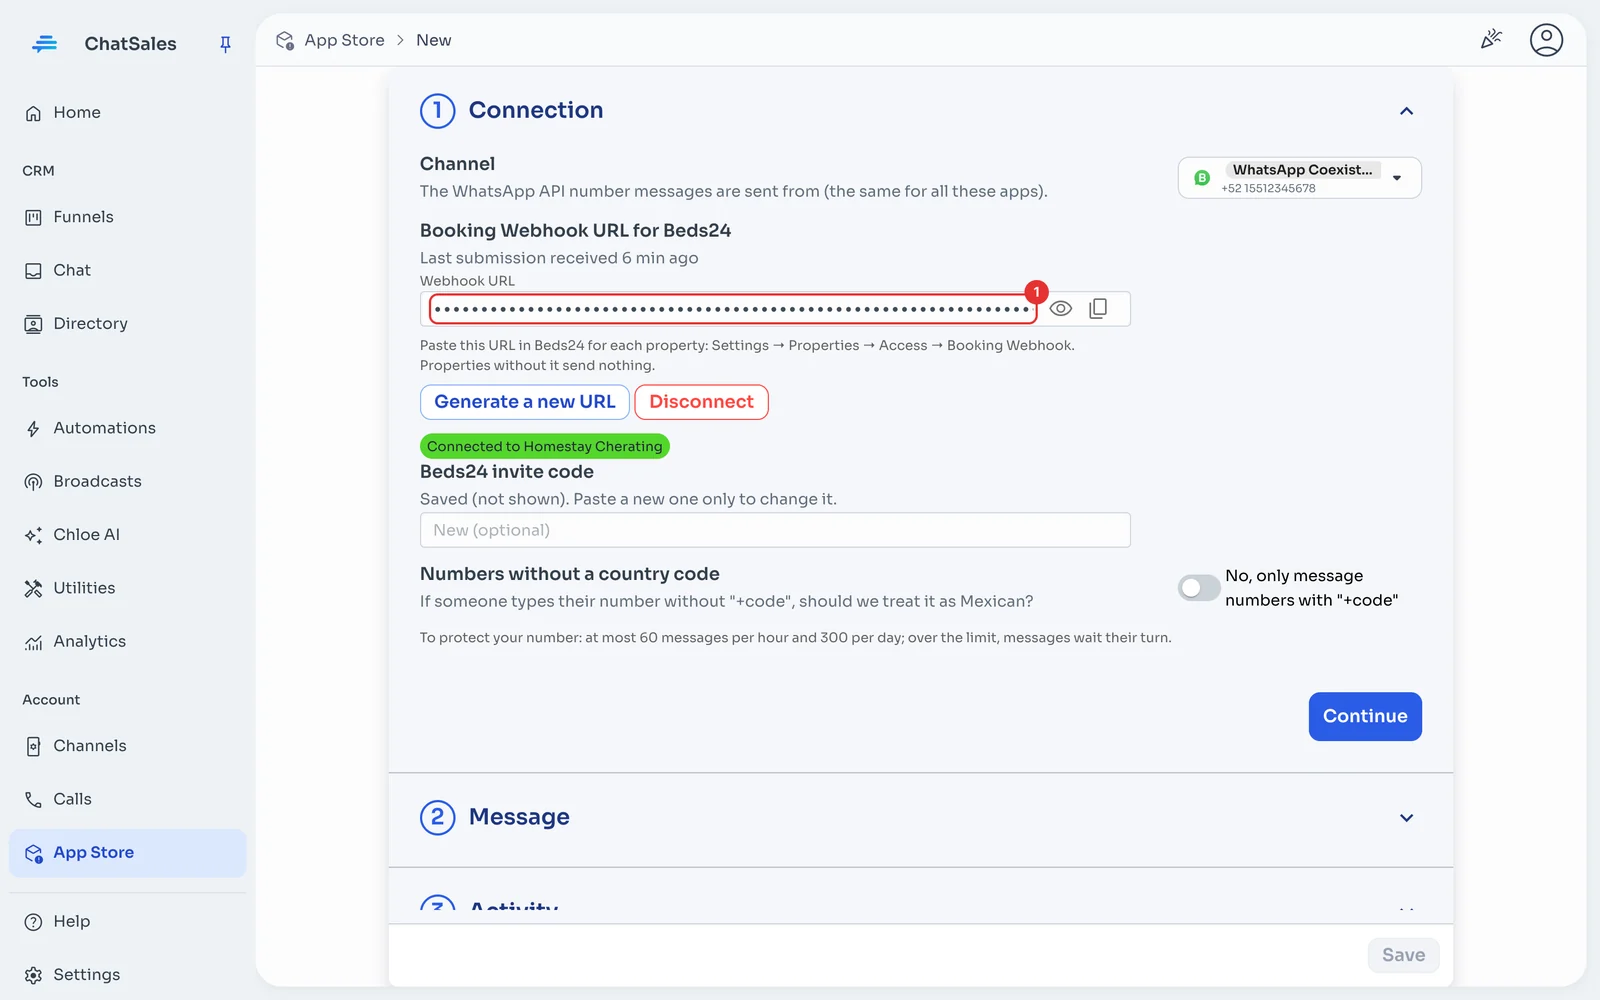Click App Store breadcrumb link

coord(344,40)
